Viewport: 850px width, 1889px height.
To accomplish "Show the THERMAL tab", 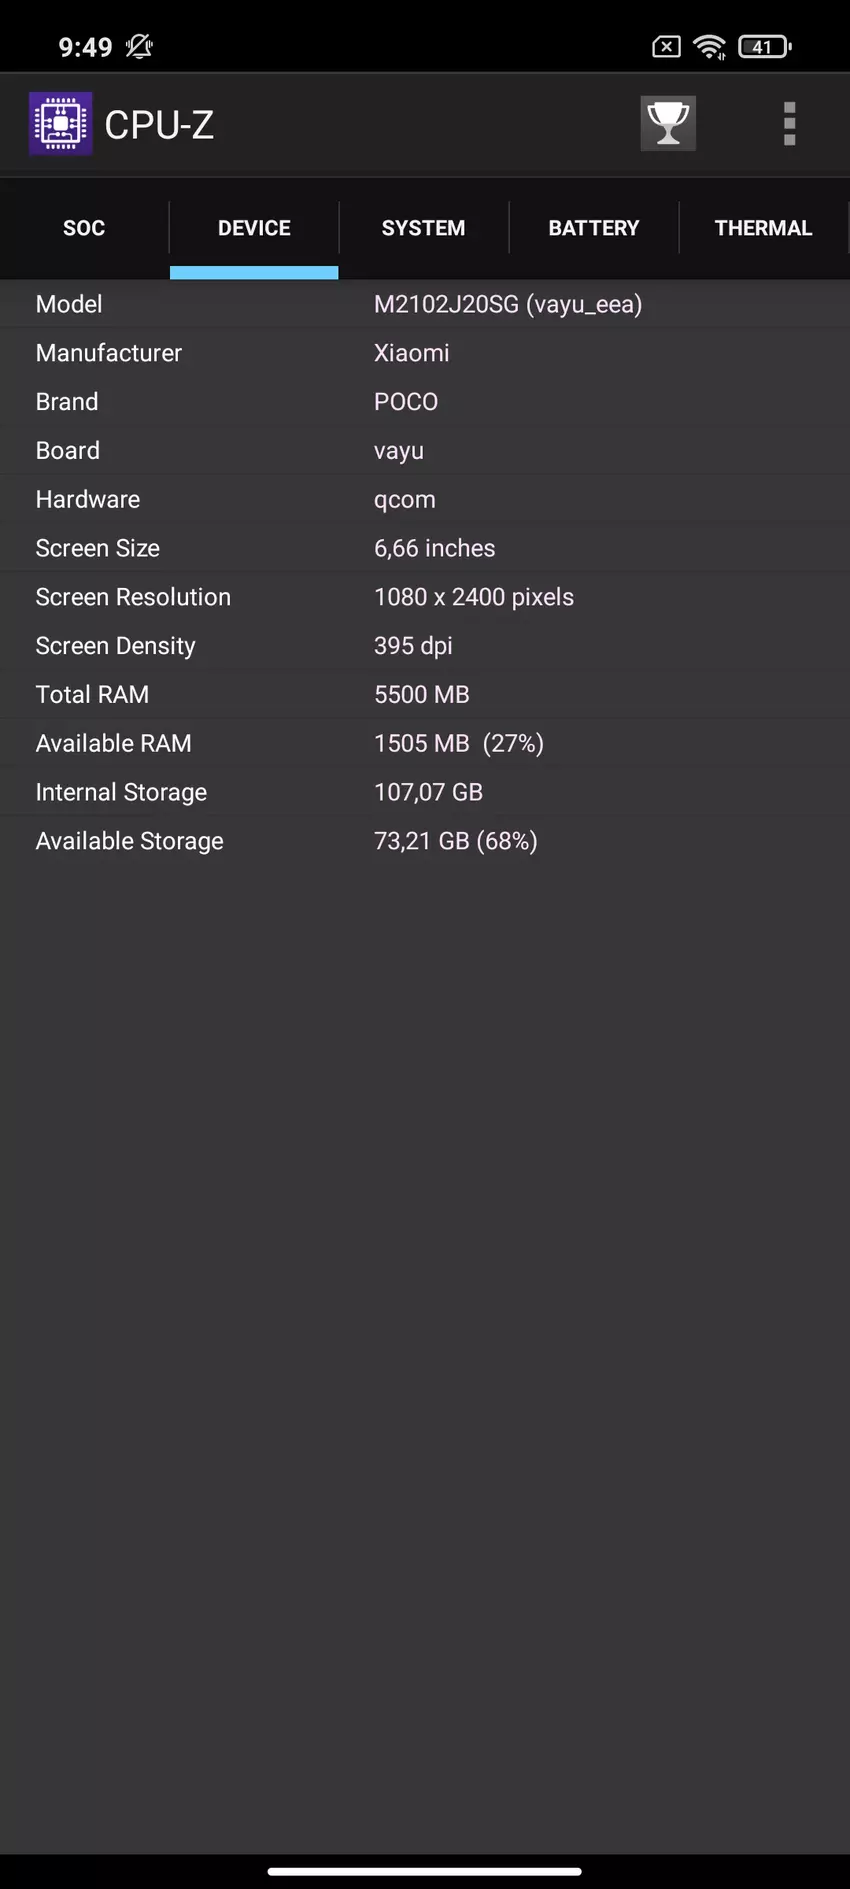I will point(763,228).
